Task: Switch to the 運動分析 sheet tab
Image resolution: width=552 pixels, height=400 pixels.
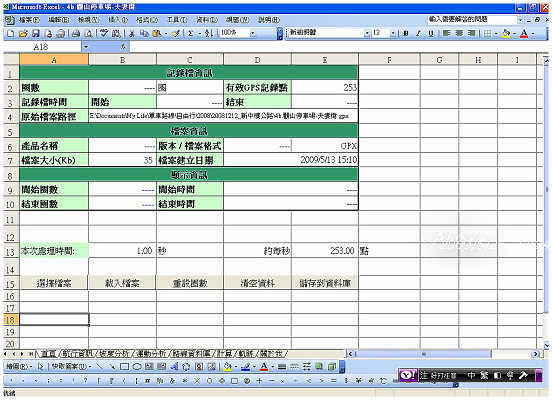Action: tap(152, 353)
